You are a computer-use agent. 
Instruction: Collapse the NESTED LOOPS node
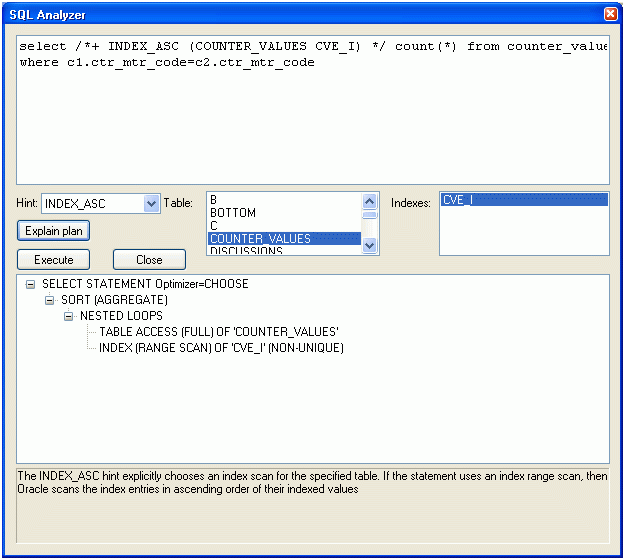(x=68, y=316)
